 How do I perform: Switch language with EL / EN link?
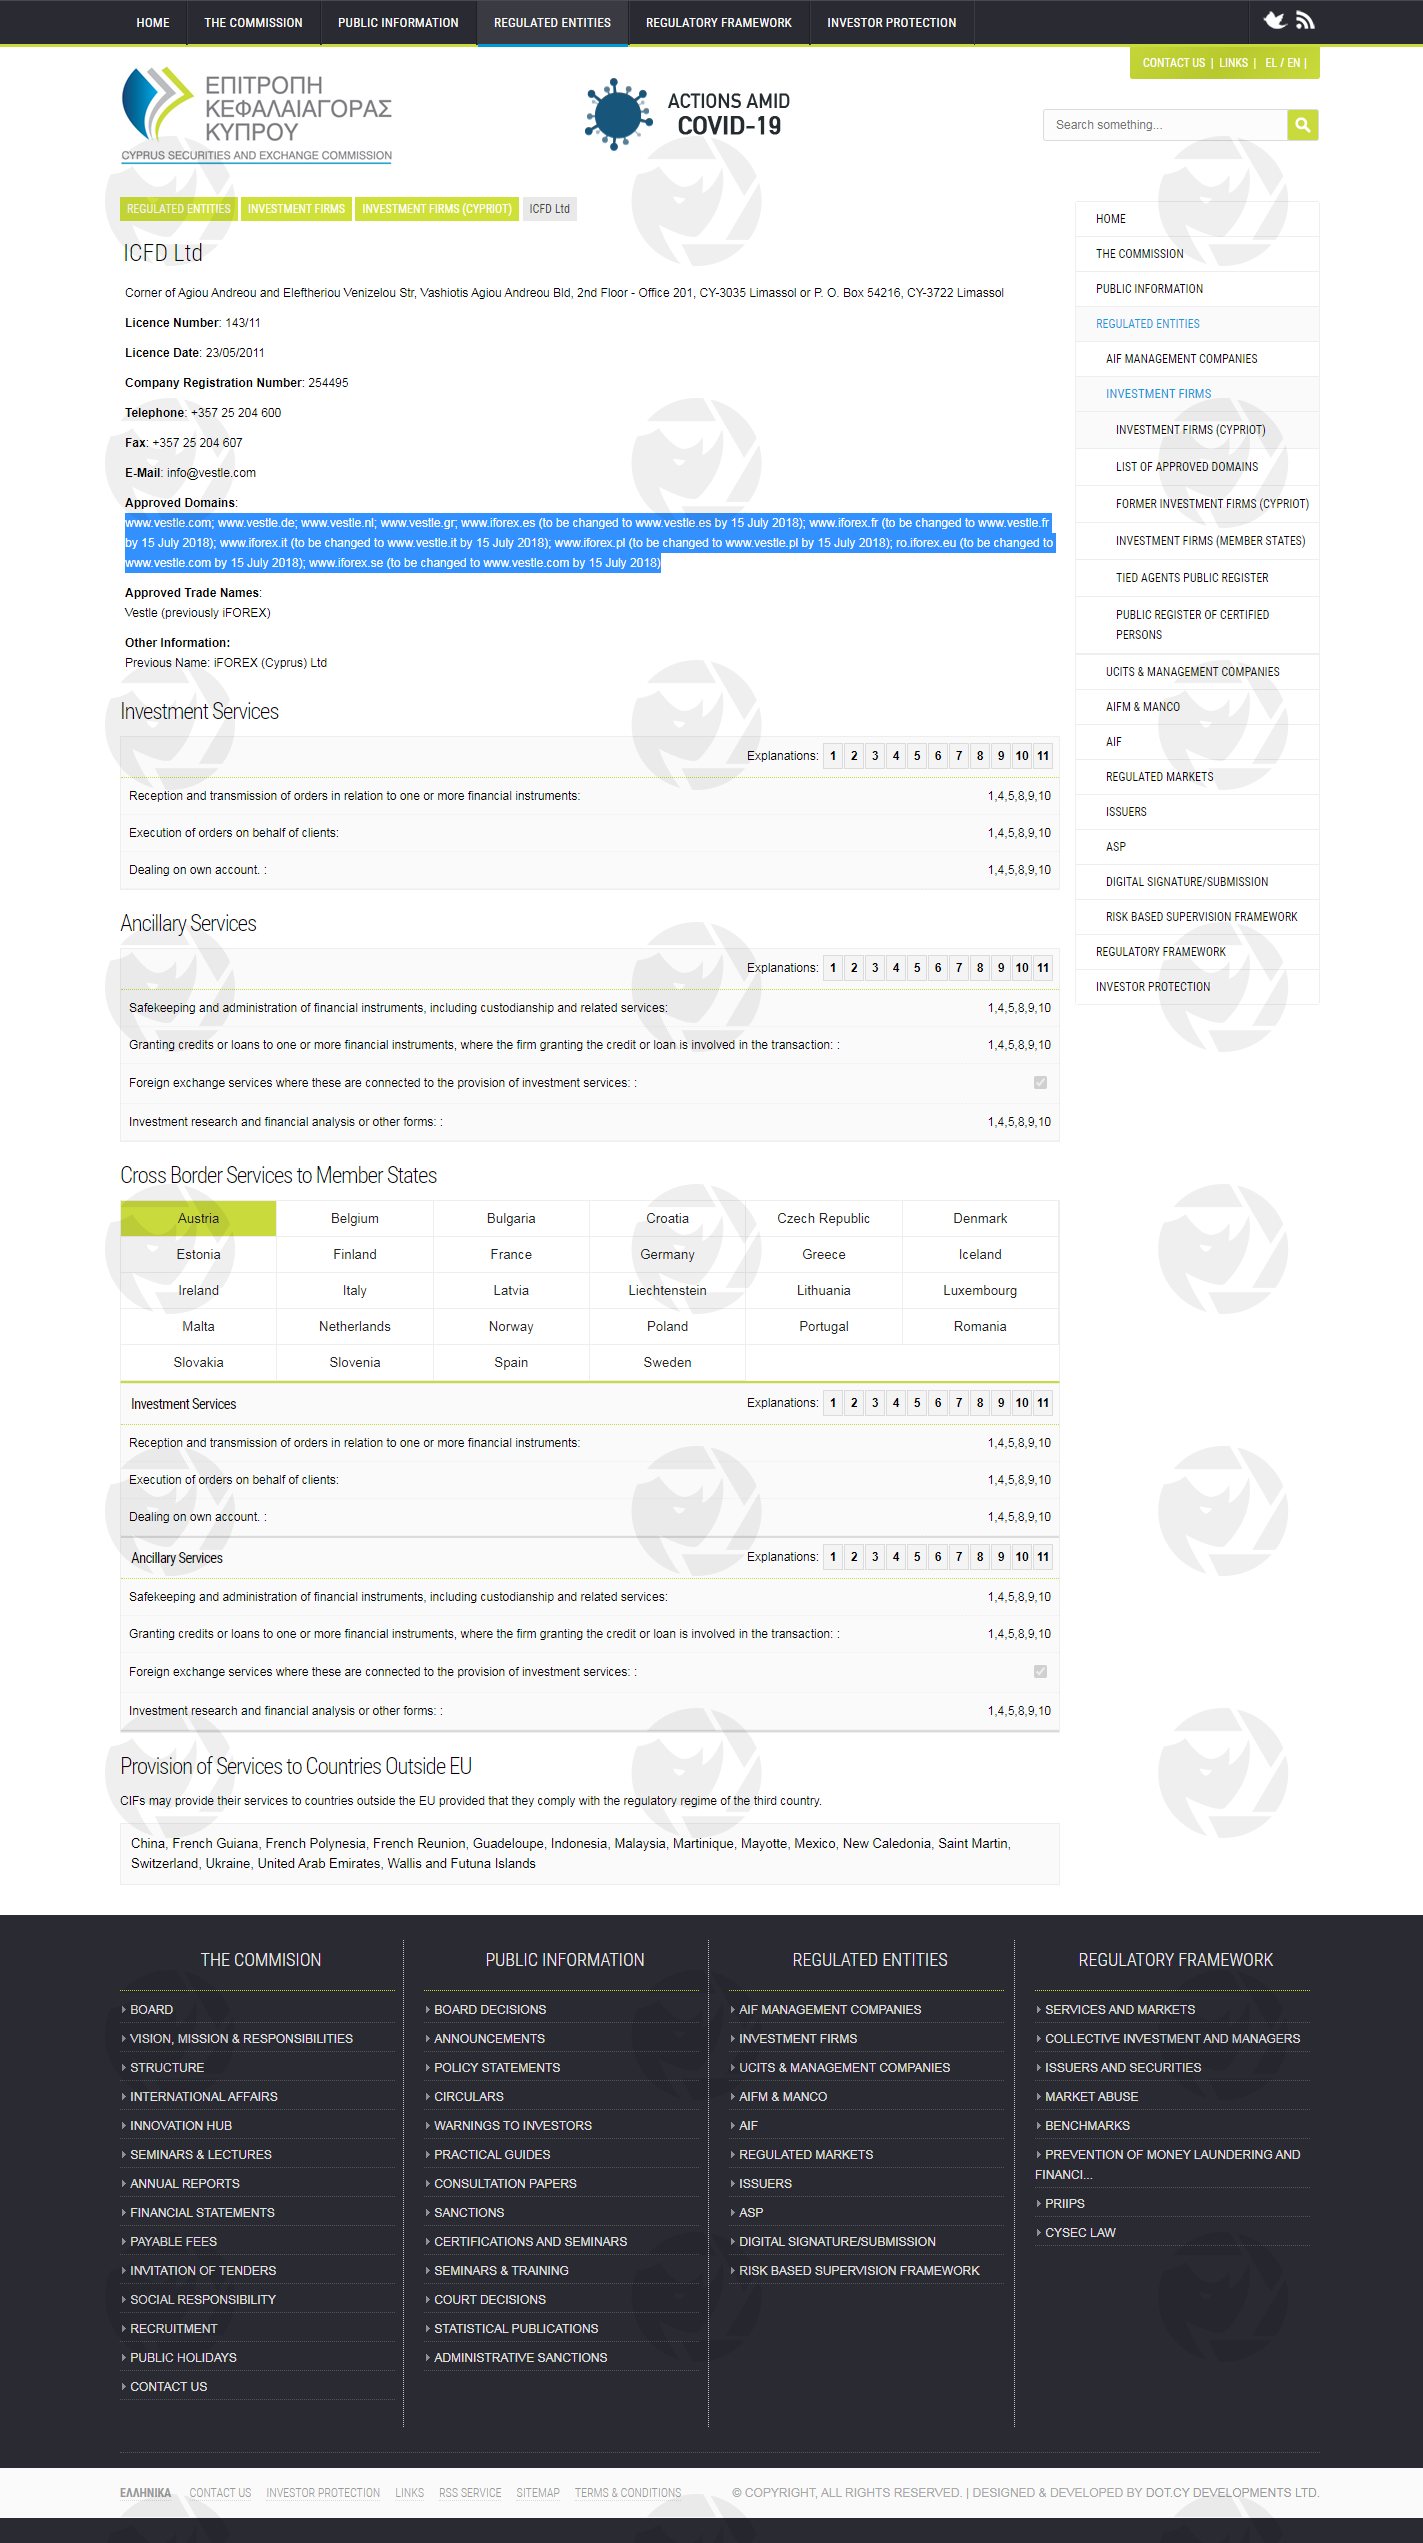[x=1282, y=63]
